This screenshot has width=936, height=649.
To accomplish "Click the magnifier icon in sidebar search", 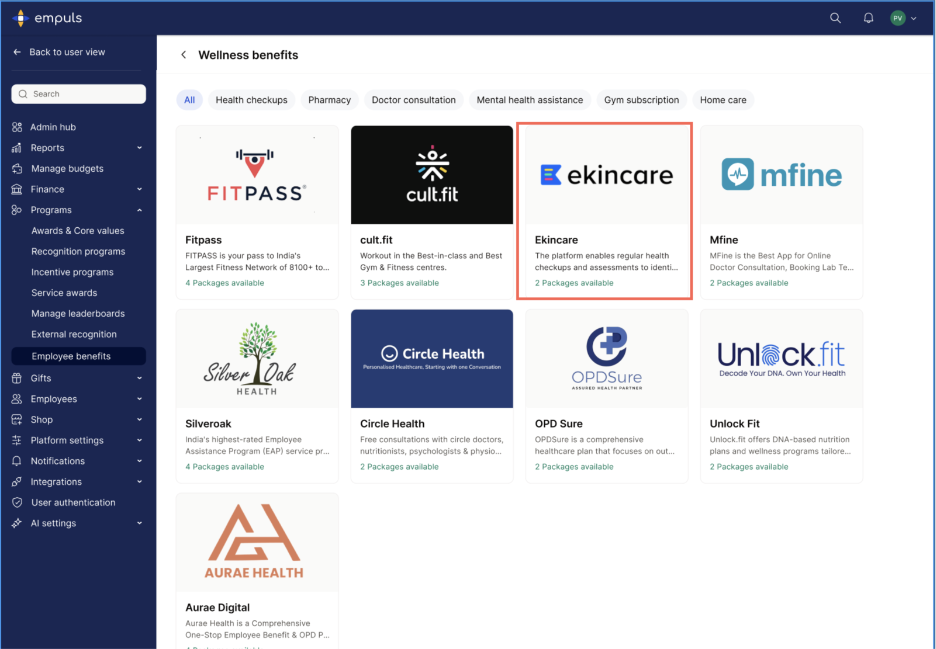I will [23, 94].
